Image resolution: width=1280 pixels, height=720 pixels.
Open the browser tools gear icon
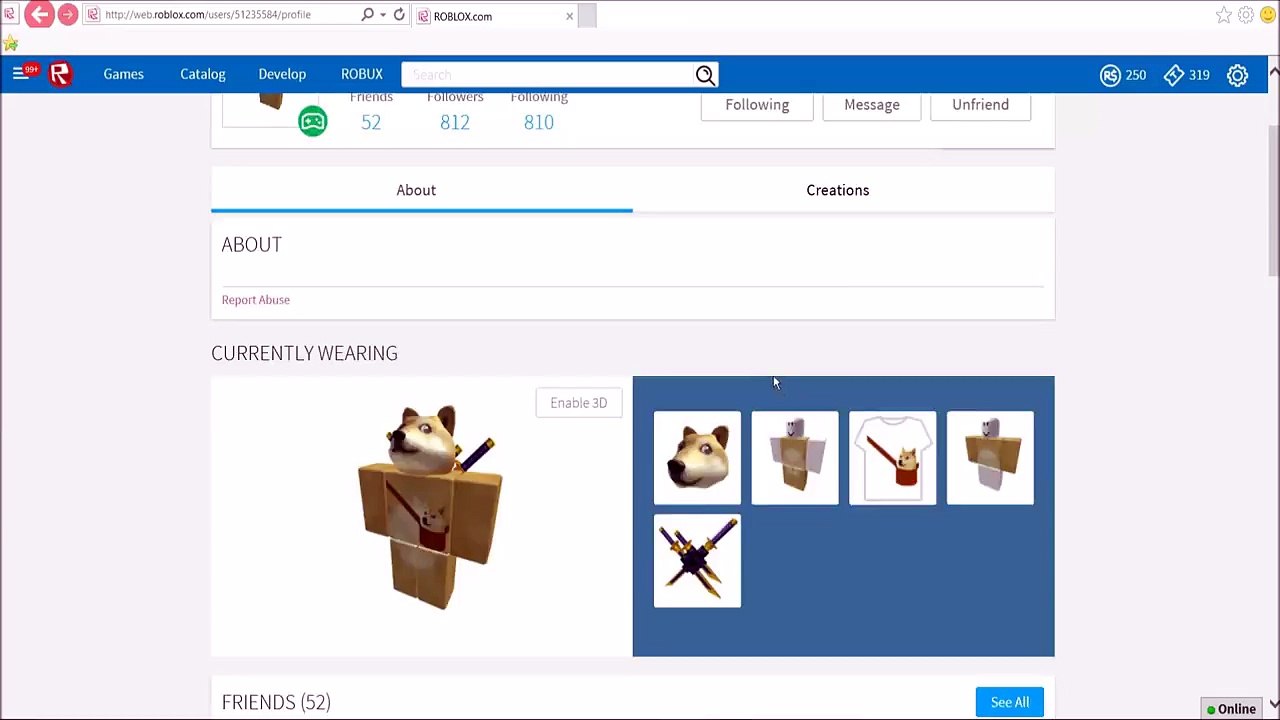click(1246, 15)
